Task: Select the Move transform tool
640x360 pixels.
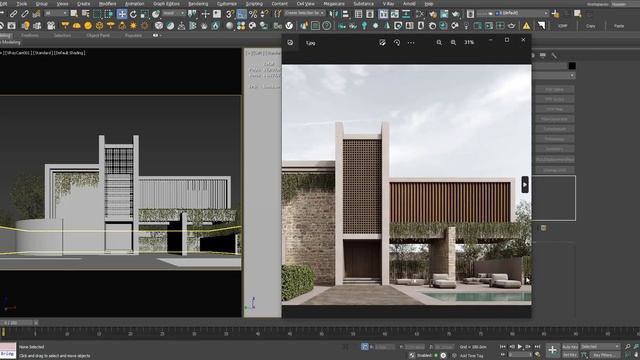Action: pos(122,14)
